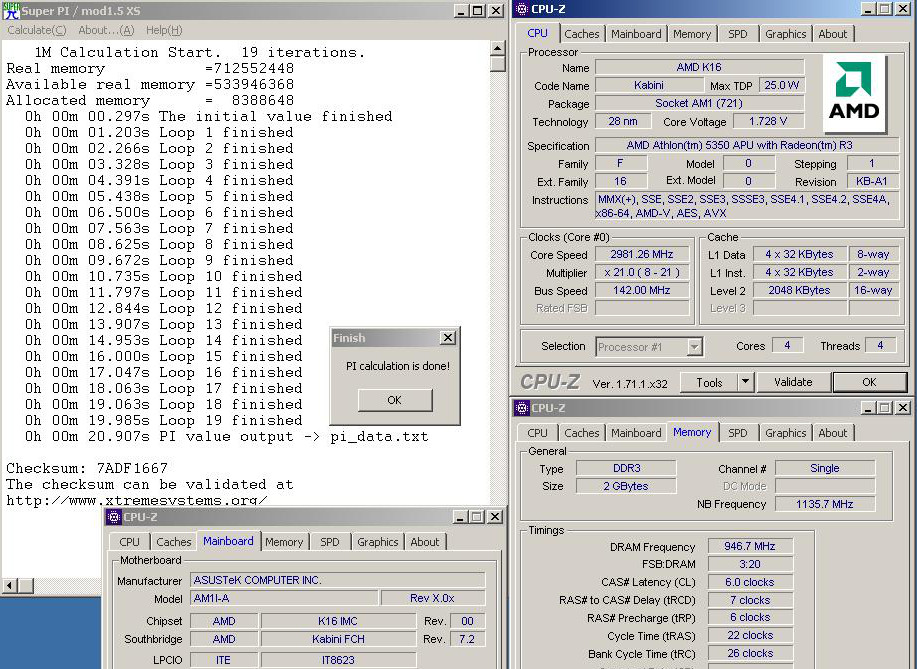The width and height of the screenshot is (917, 669).
Task: Select Caches tab in Mainboard CPU-Z window
Action: (174, 542)
